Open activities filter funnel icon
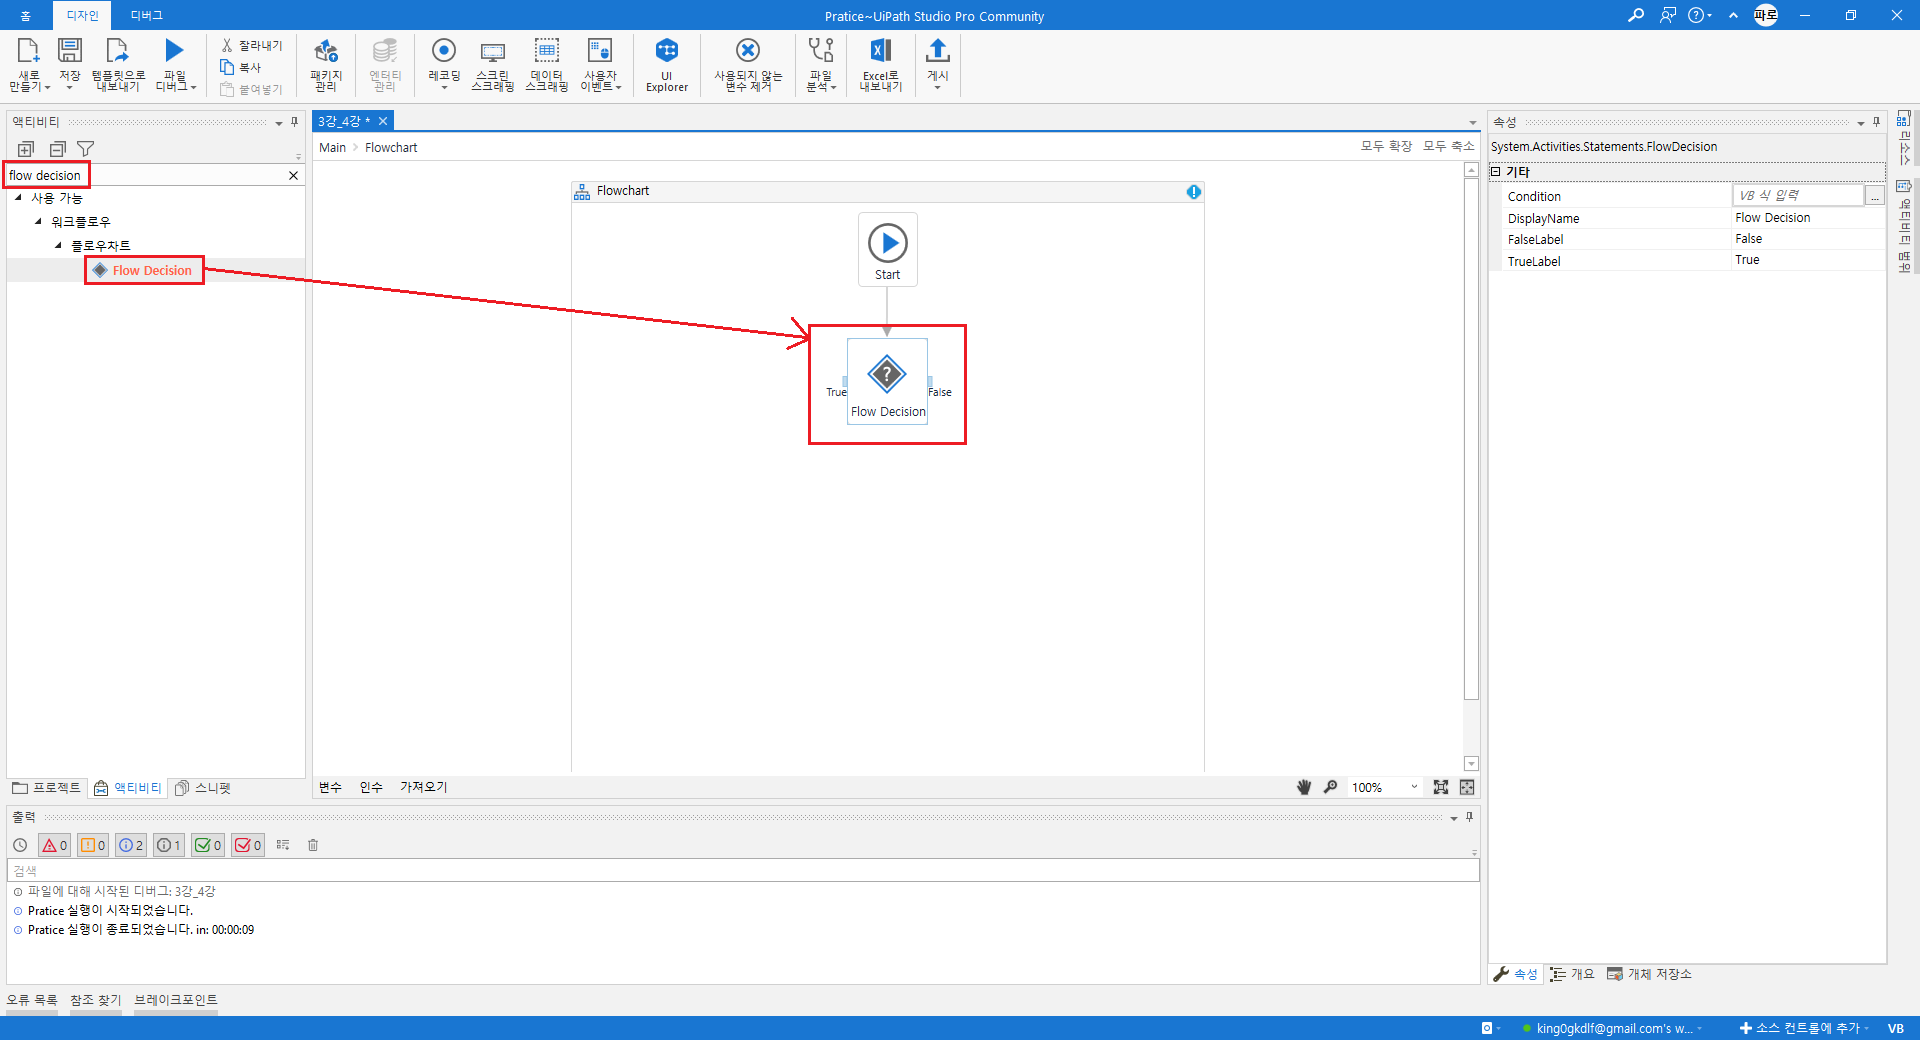This screenshot has height=1040, width=1920. click(86, 149)
